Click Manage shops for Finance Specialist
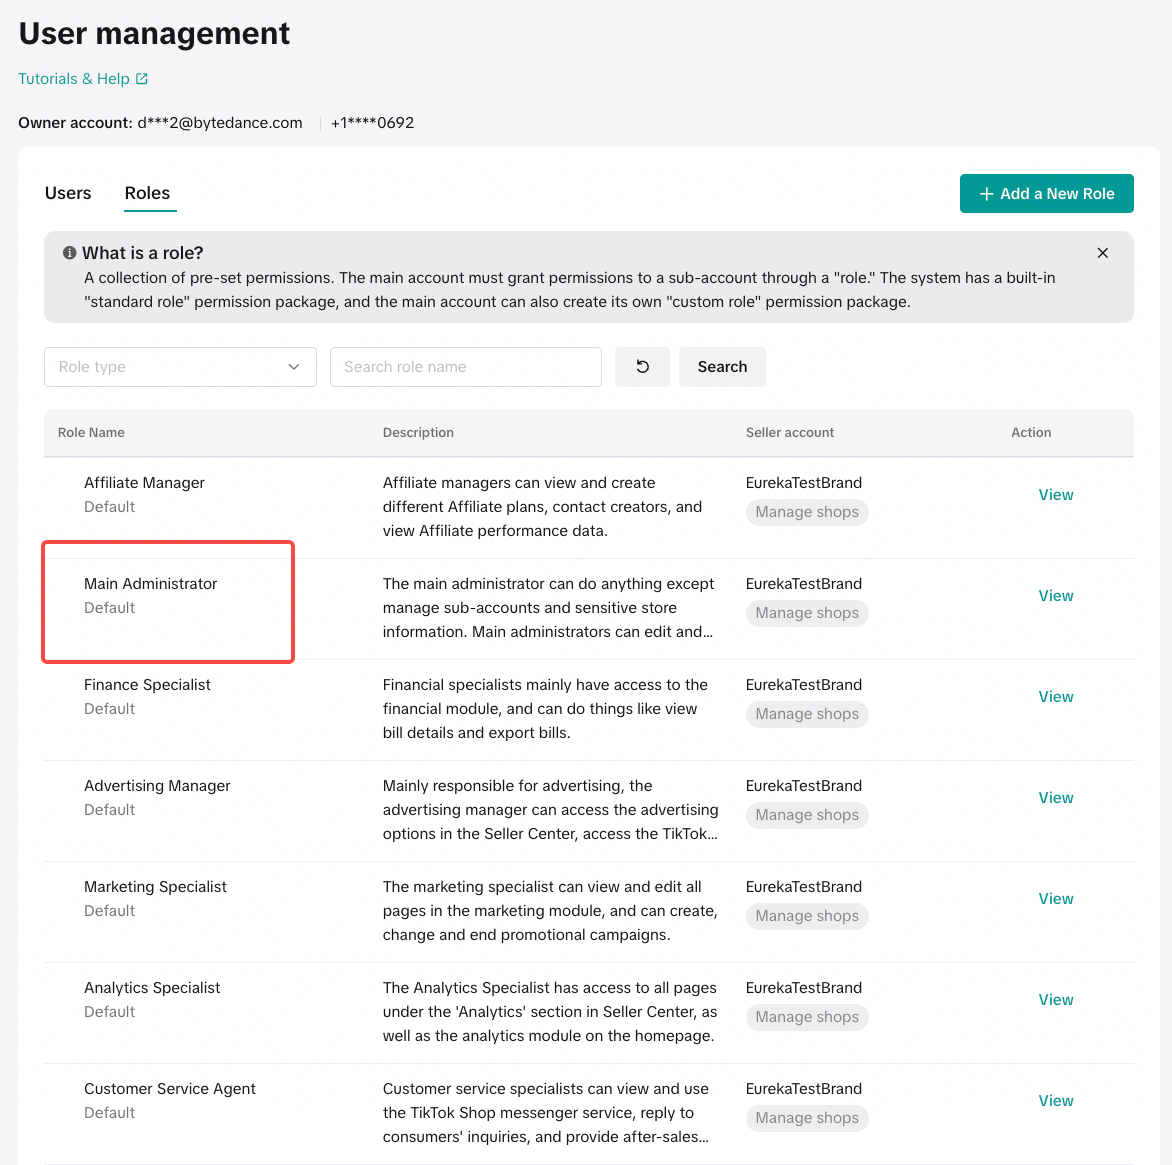This screenshot has height=1165, width=1172. (x=806, y=714)
